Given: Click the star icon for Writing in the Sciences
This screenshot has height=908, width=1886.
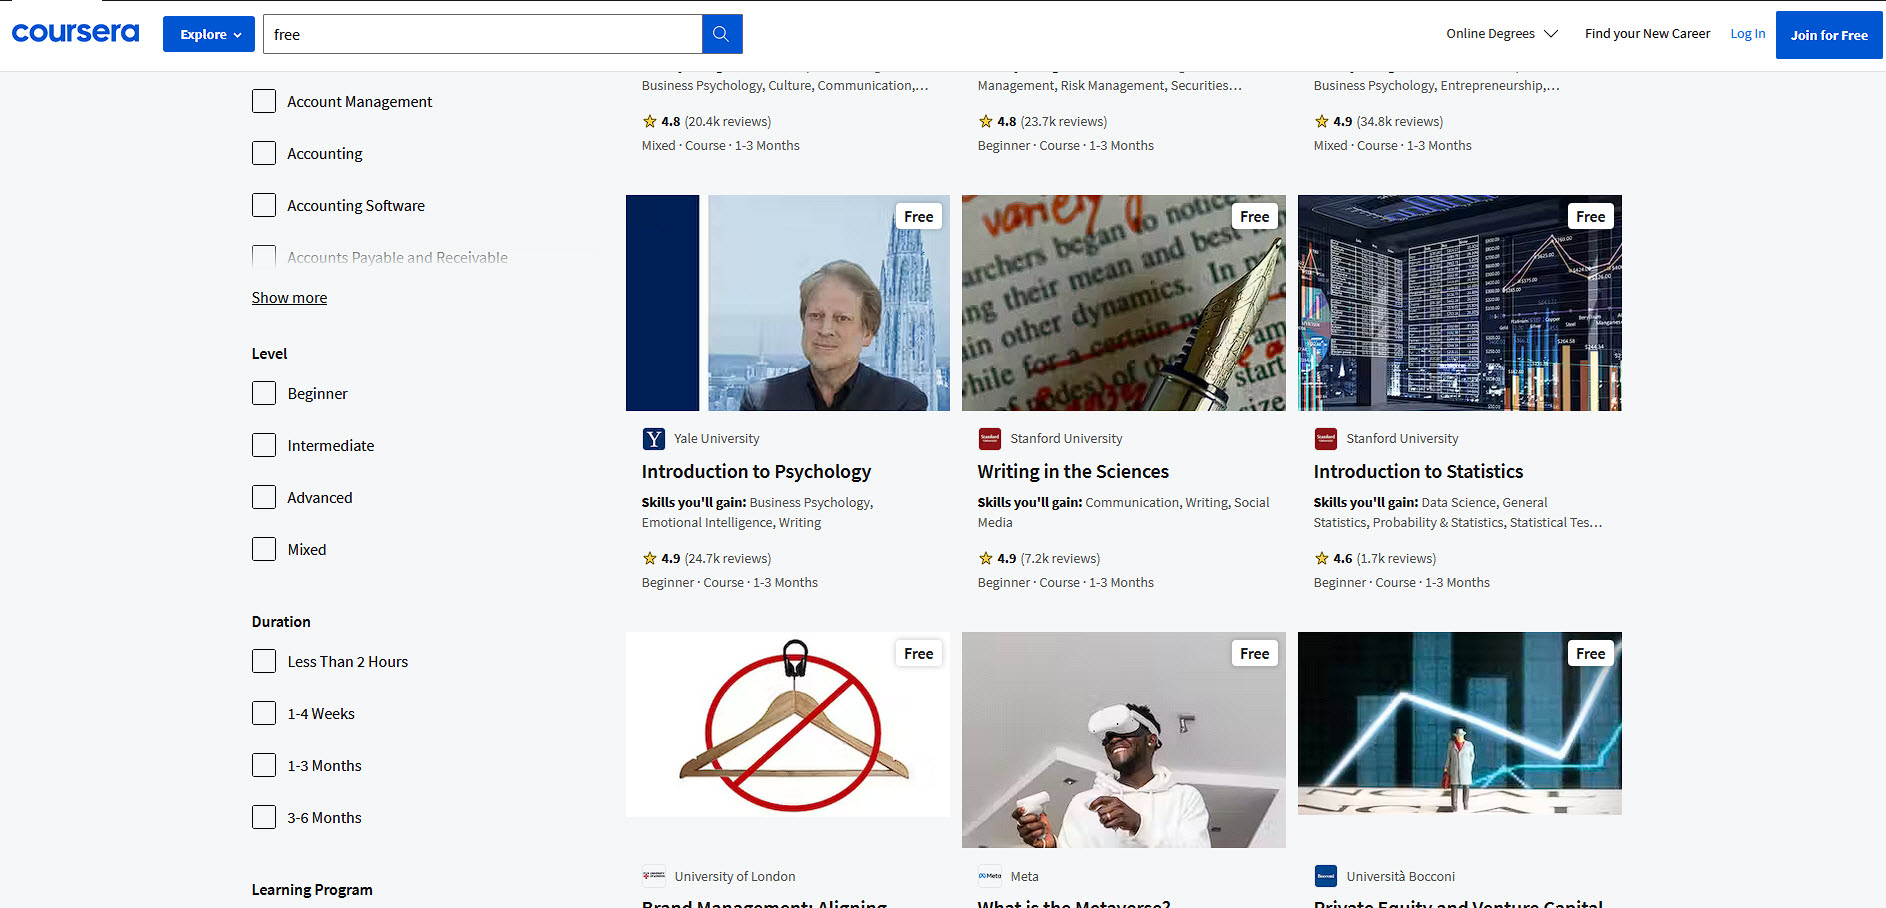Looking at the screenshot, I should (986, 559).
